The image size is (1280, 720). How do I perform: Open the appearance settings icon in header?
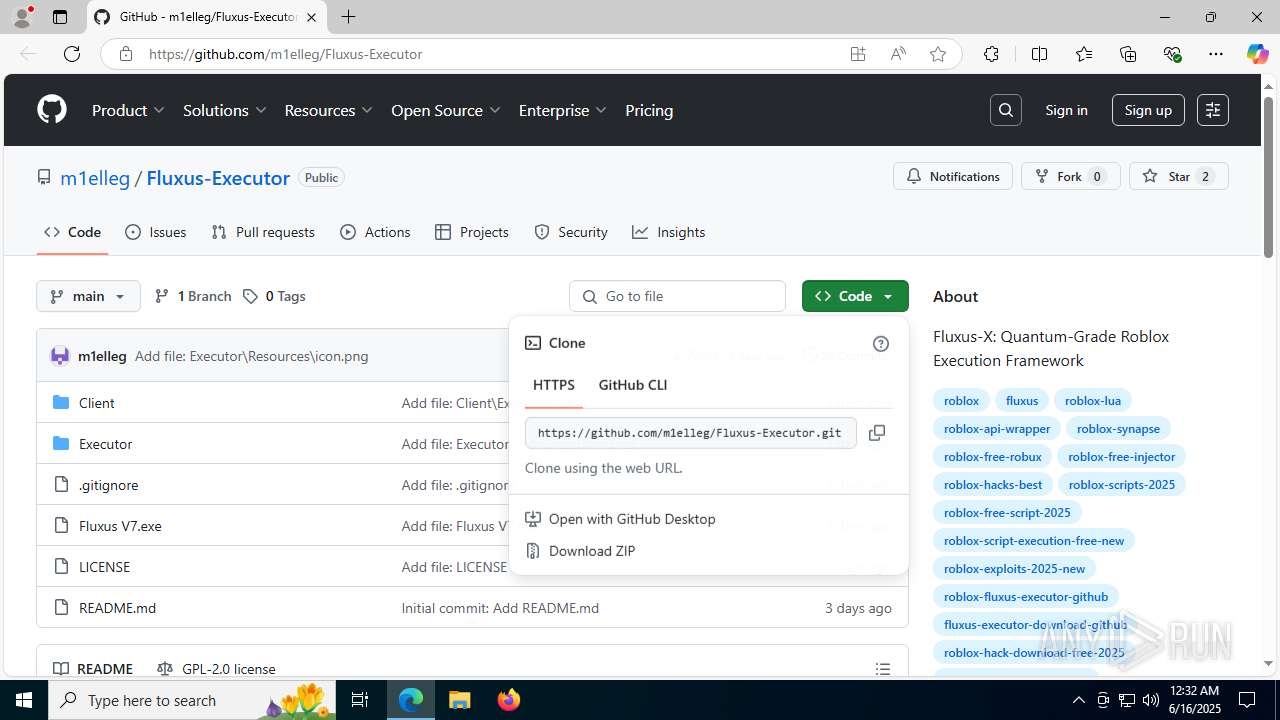pyautogui.click(x=1213, y=110)
